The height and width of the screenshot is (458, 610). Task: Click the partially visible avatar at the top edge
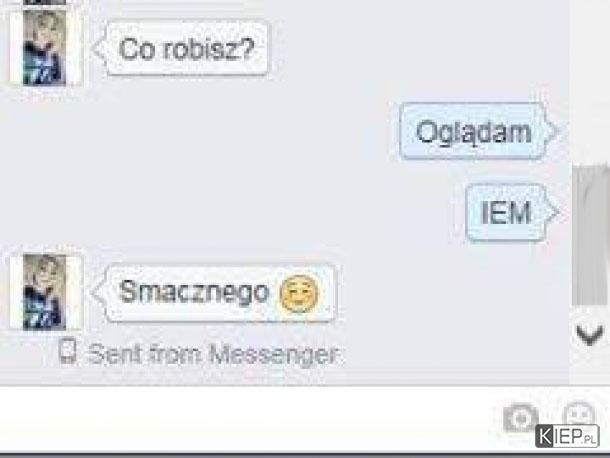[x=44, y=2]
